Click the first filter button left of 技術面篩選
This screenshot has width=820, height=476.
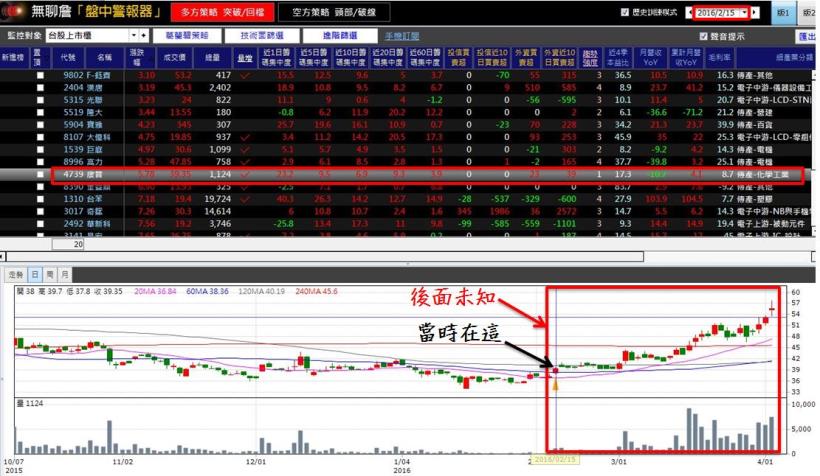[186, 36]
